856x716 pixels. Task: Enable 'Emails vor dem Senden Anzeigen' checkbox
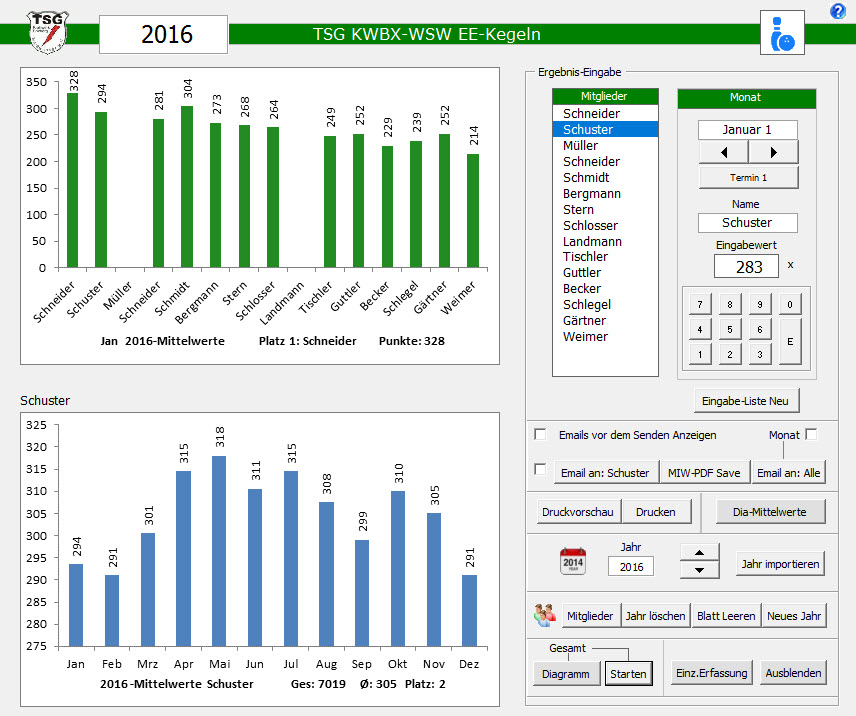click(541, 434)
